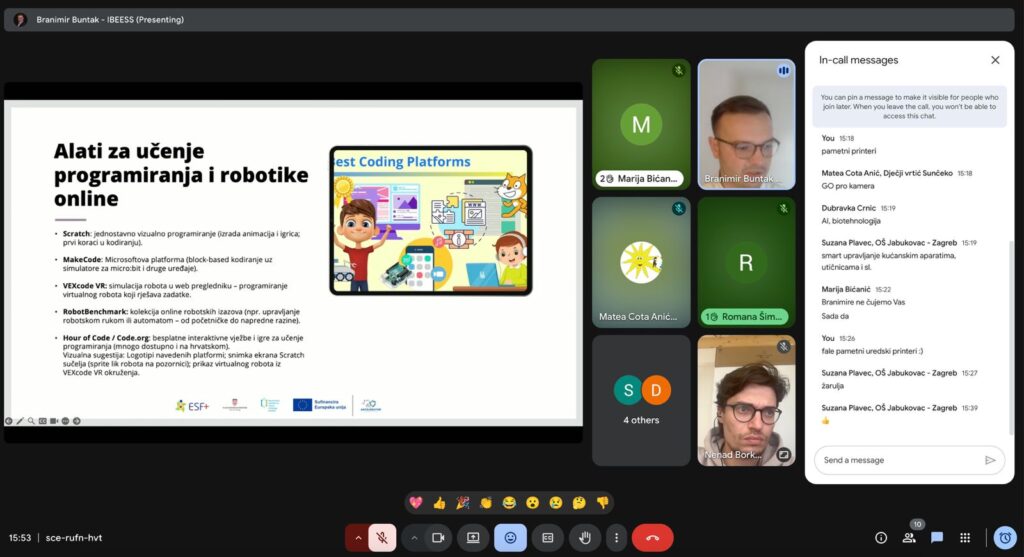
Task: Expand audio settings arrow beside microphone
Action: pos(357,538)
